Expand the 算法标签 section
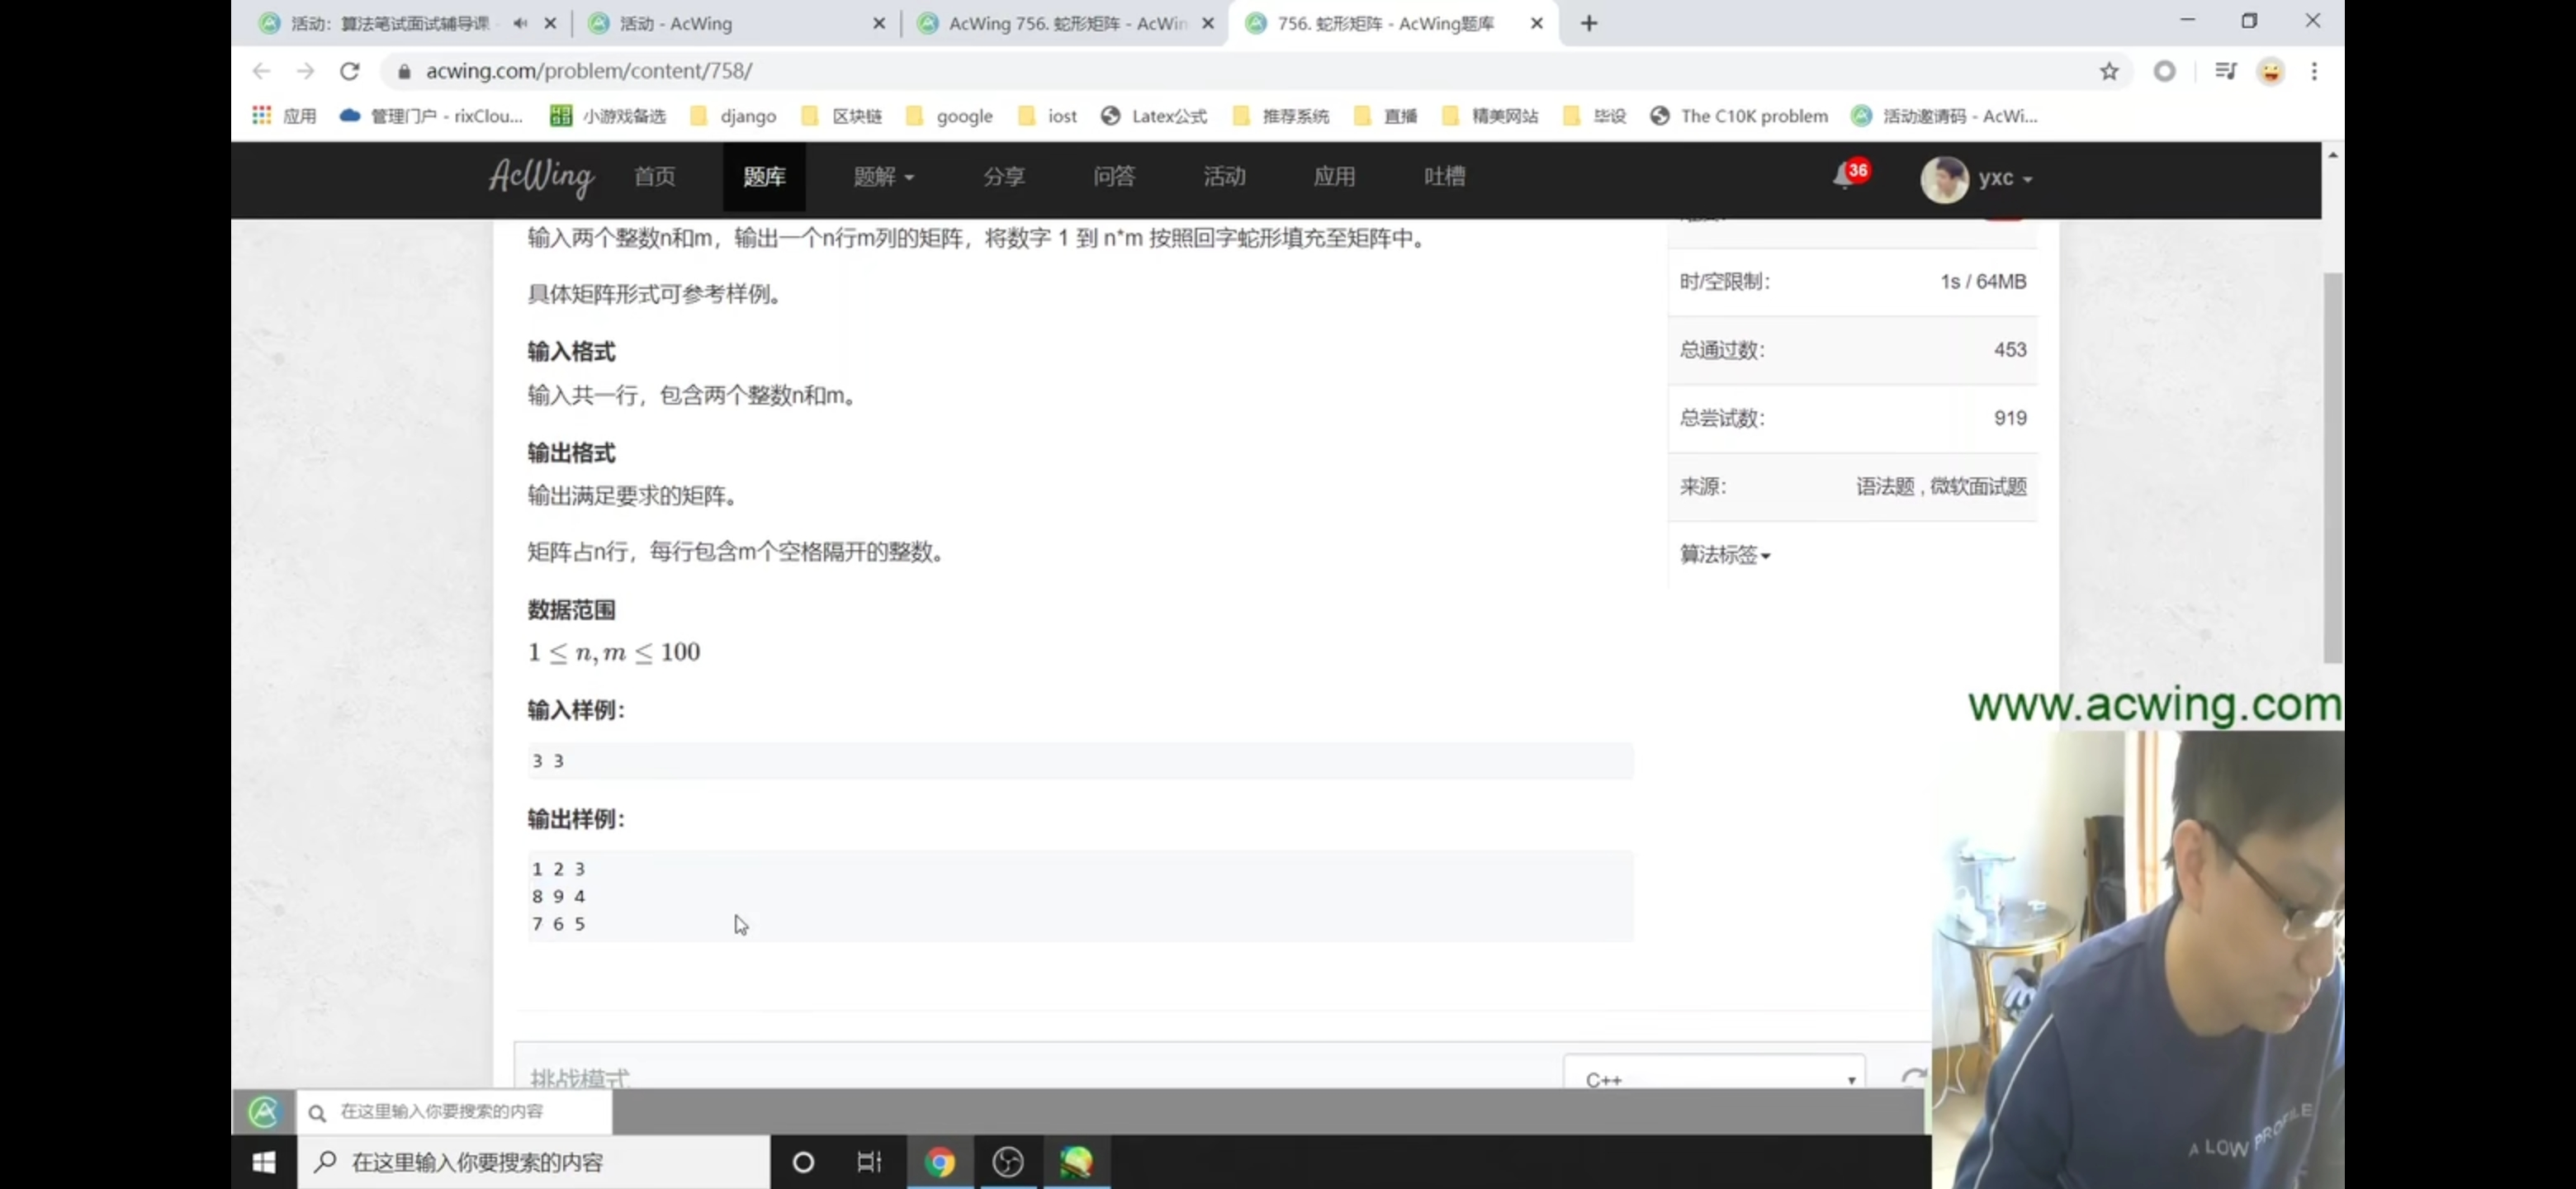 click(1724, 555)
